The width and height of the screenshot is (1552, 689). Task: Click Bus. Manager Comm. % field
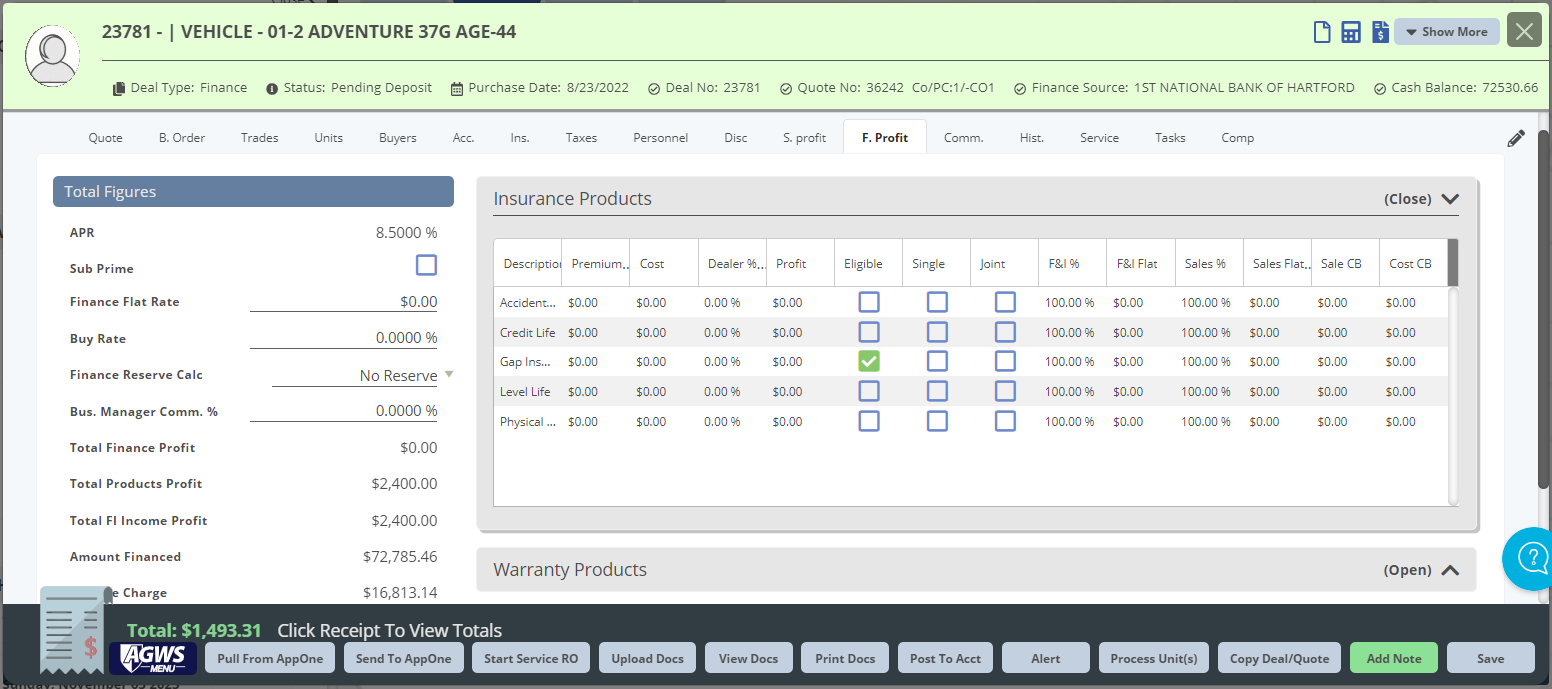[x=344, y=411]
